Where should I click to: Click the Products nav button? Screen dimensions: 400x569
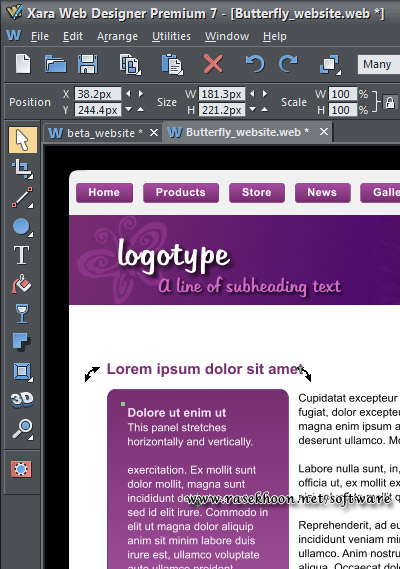click(x=181, y=193)
